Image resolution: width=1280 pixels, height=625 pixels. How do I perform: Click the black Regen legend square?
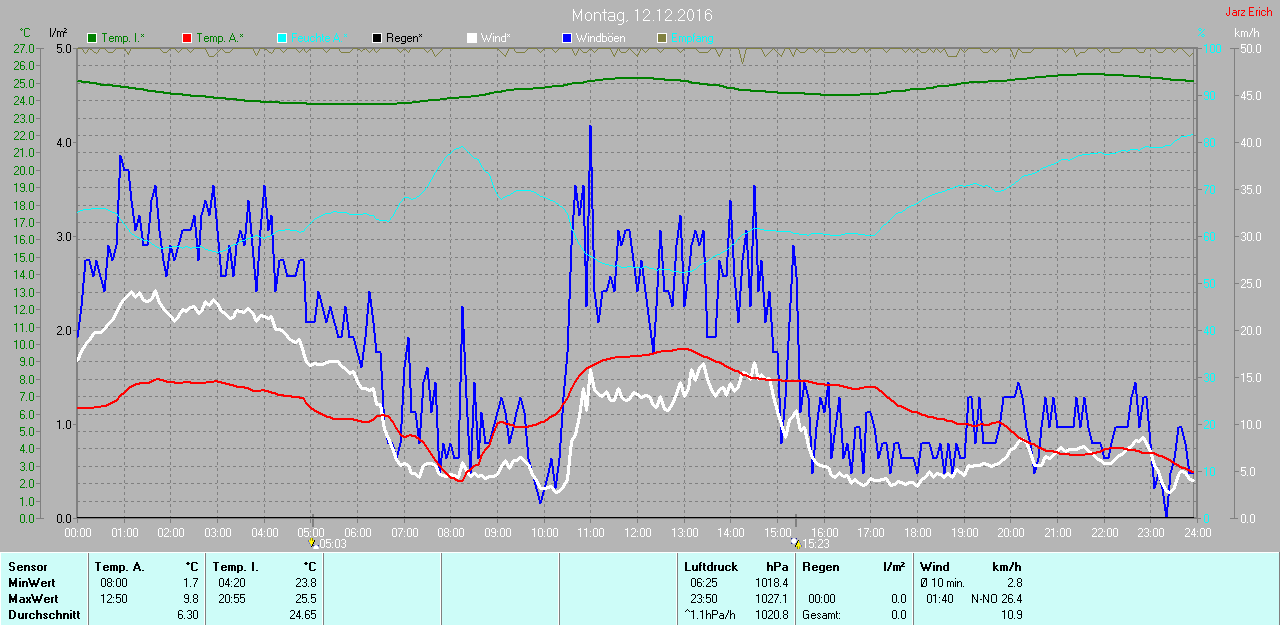[376, 38]
